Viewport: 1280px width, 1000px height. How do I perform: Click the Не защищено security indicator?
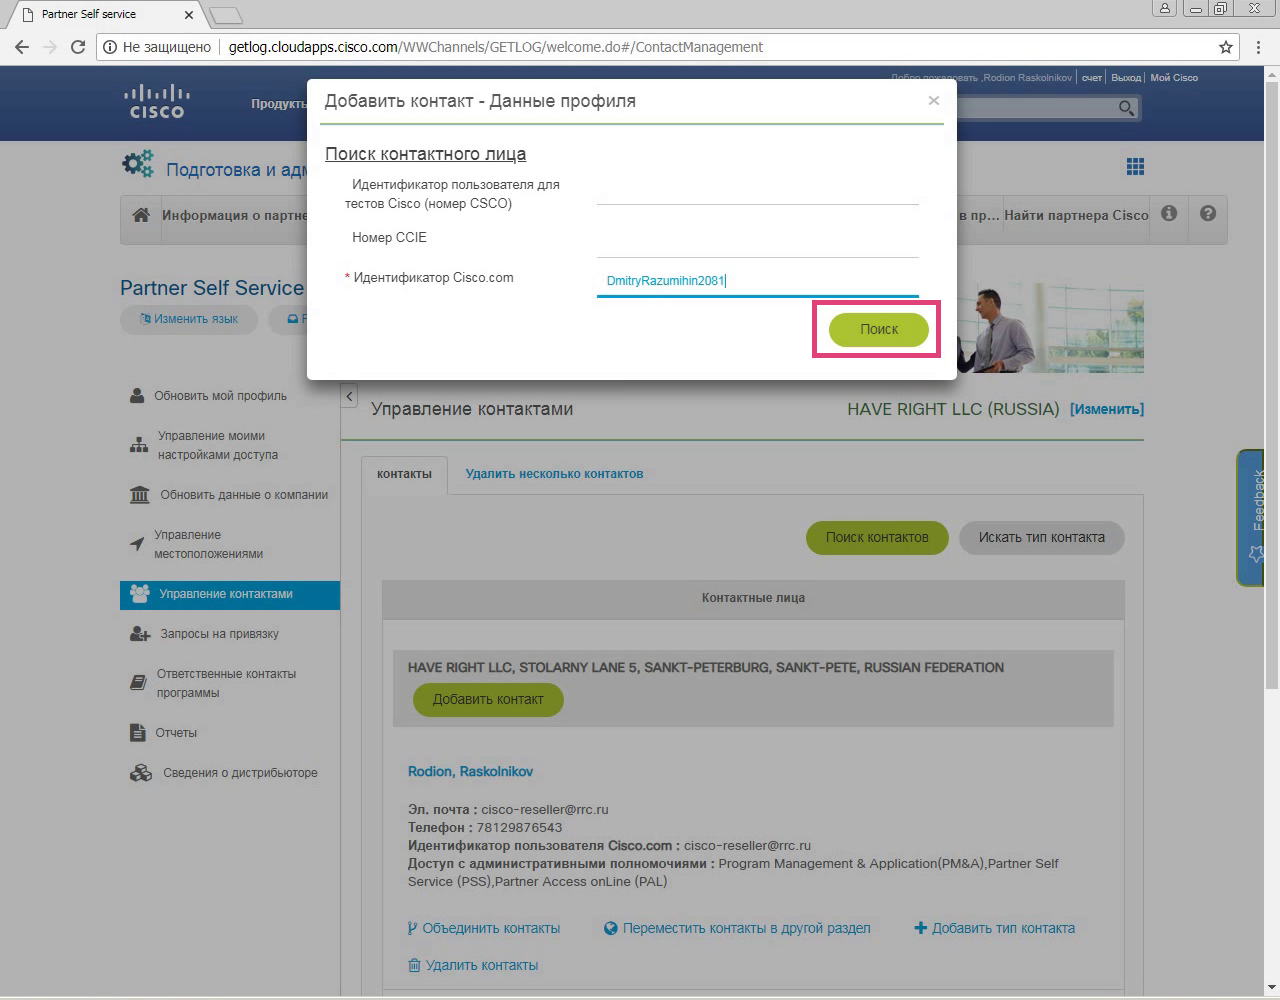click(157, 47)
